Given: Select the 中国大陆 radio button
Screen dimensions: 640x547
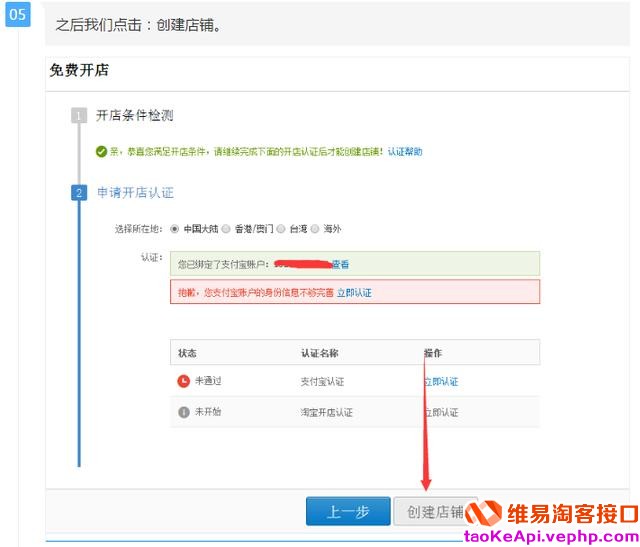Looking at the screenshot, I should point(174,229).
